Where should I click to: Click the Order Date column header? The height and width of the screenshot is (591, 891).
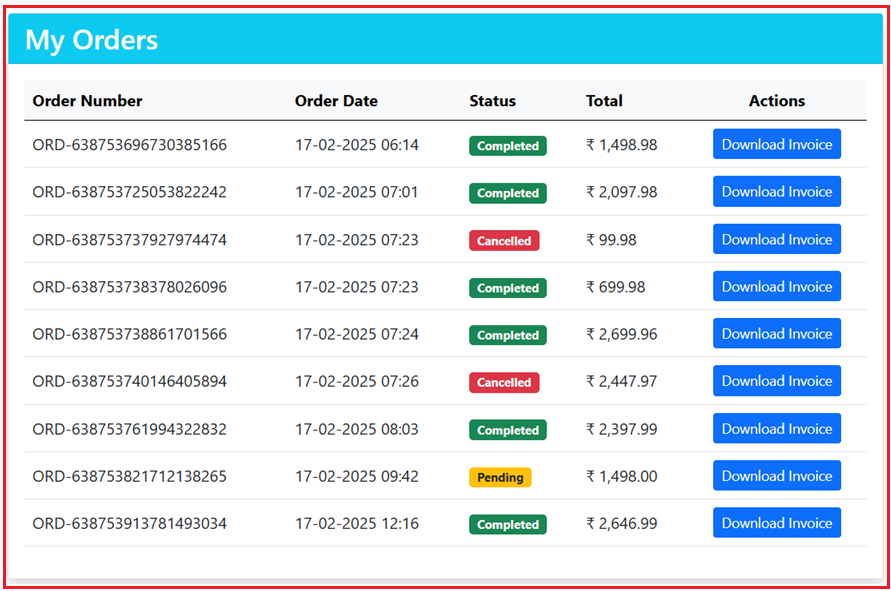click(x=336, y=101)
